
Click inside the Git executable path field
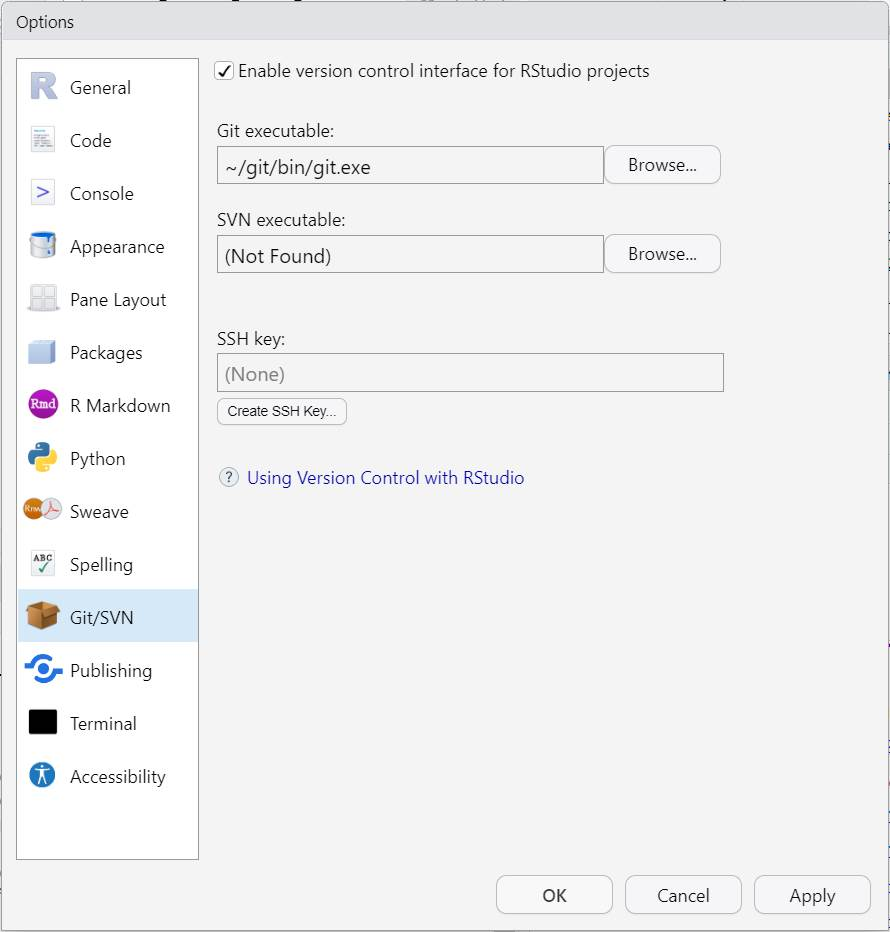[x=410, y=164]
